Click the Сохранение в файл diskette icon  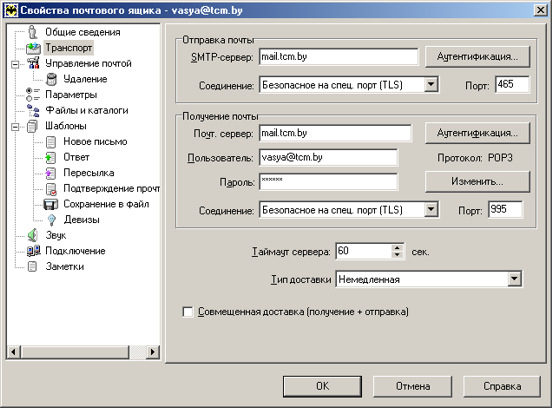click(50, 204)
